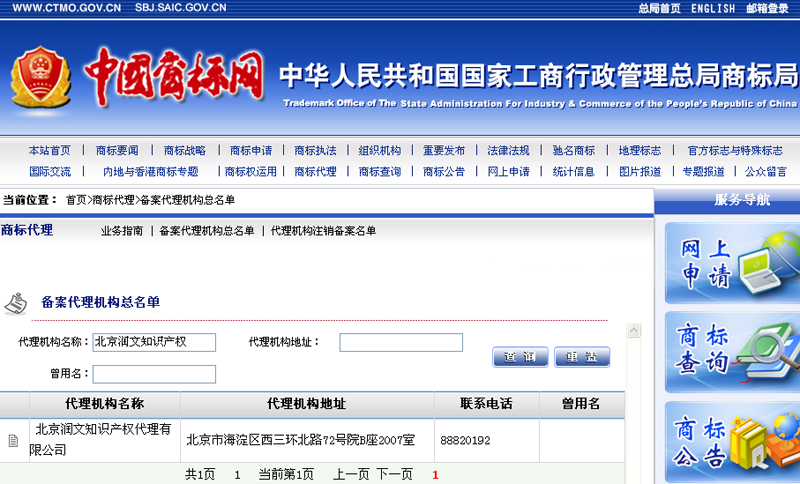
Task: Open 法律法规 menu item
Action: 508,150
